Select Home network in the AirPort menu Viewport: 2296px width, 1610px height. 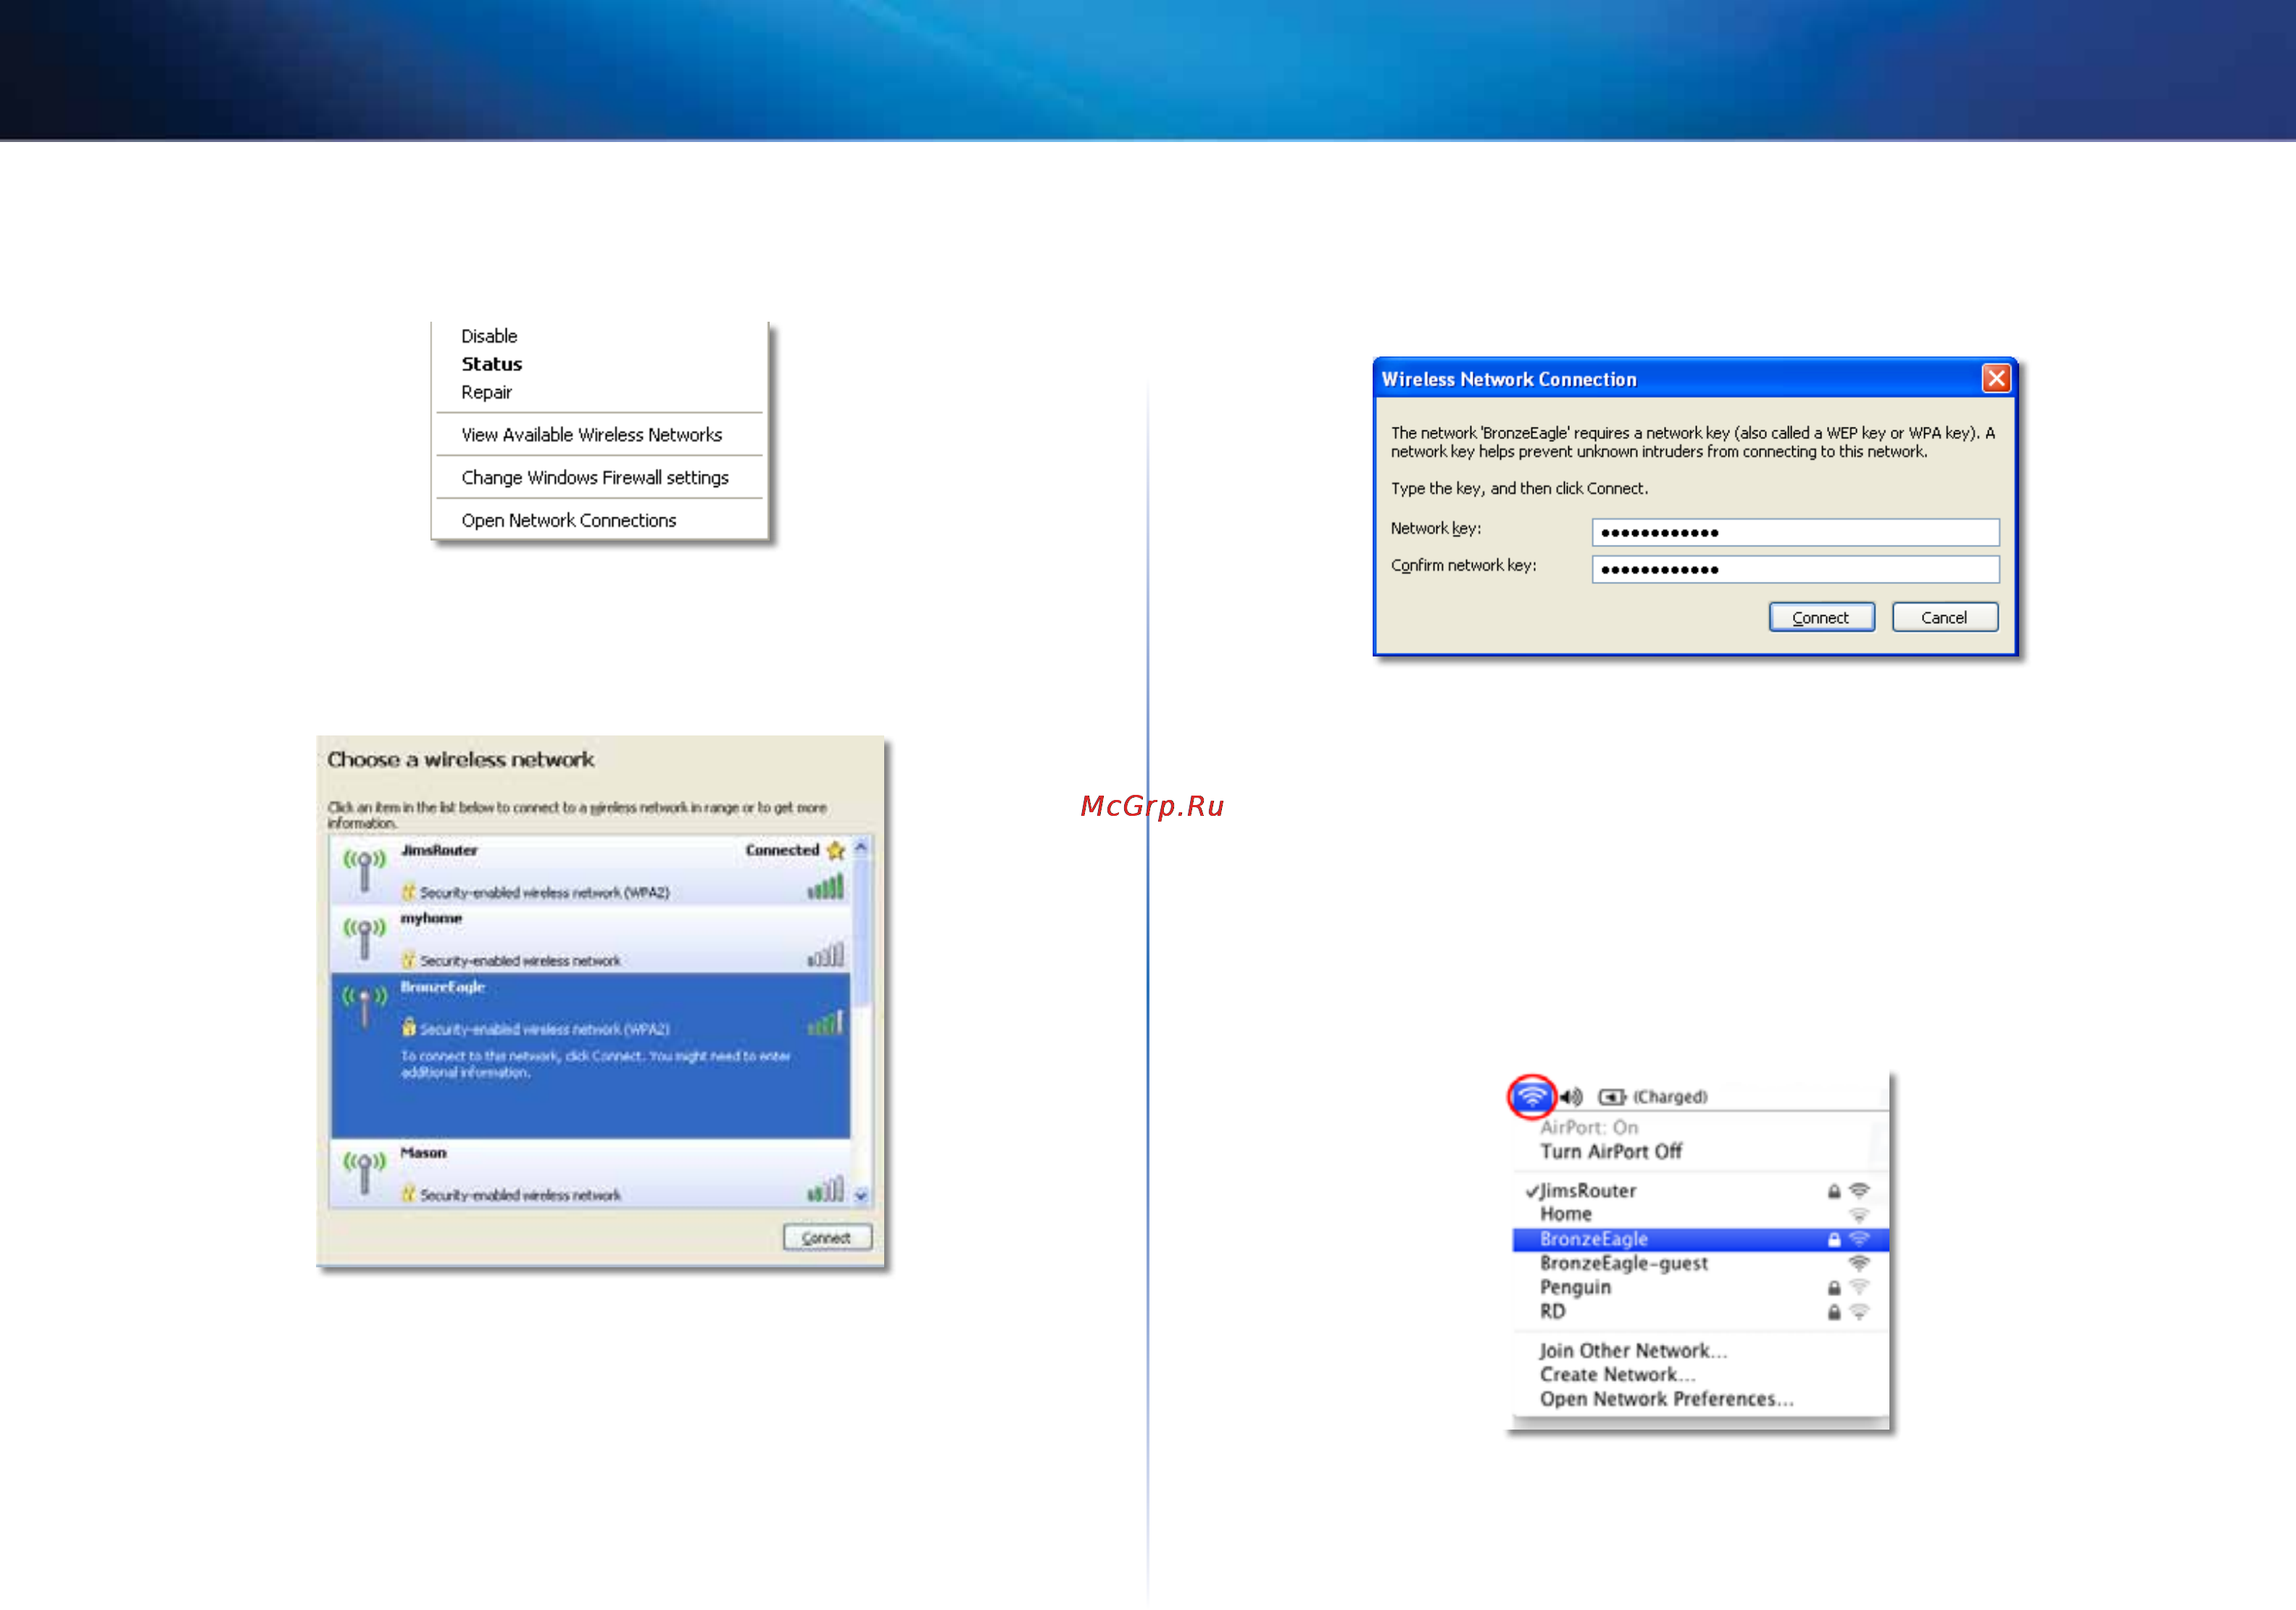click(x=1700, y=1214)
